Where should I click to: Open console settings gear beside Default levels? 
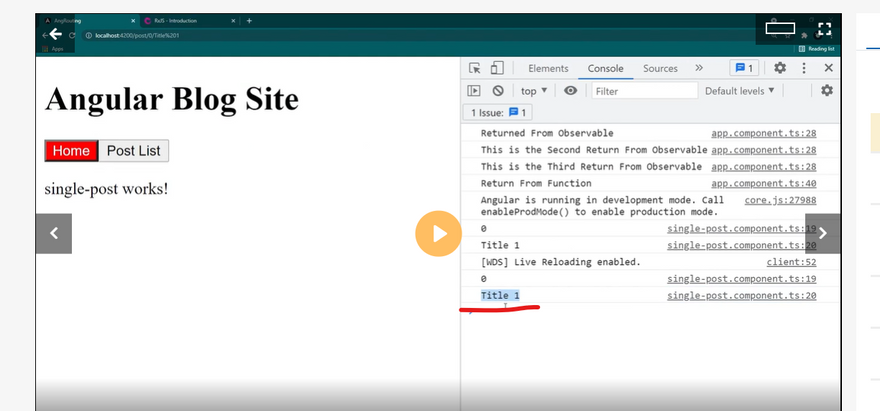tap(827, 91)
